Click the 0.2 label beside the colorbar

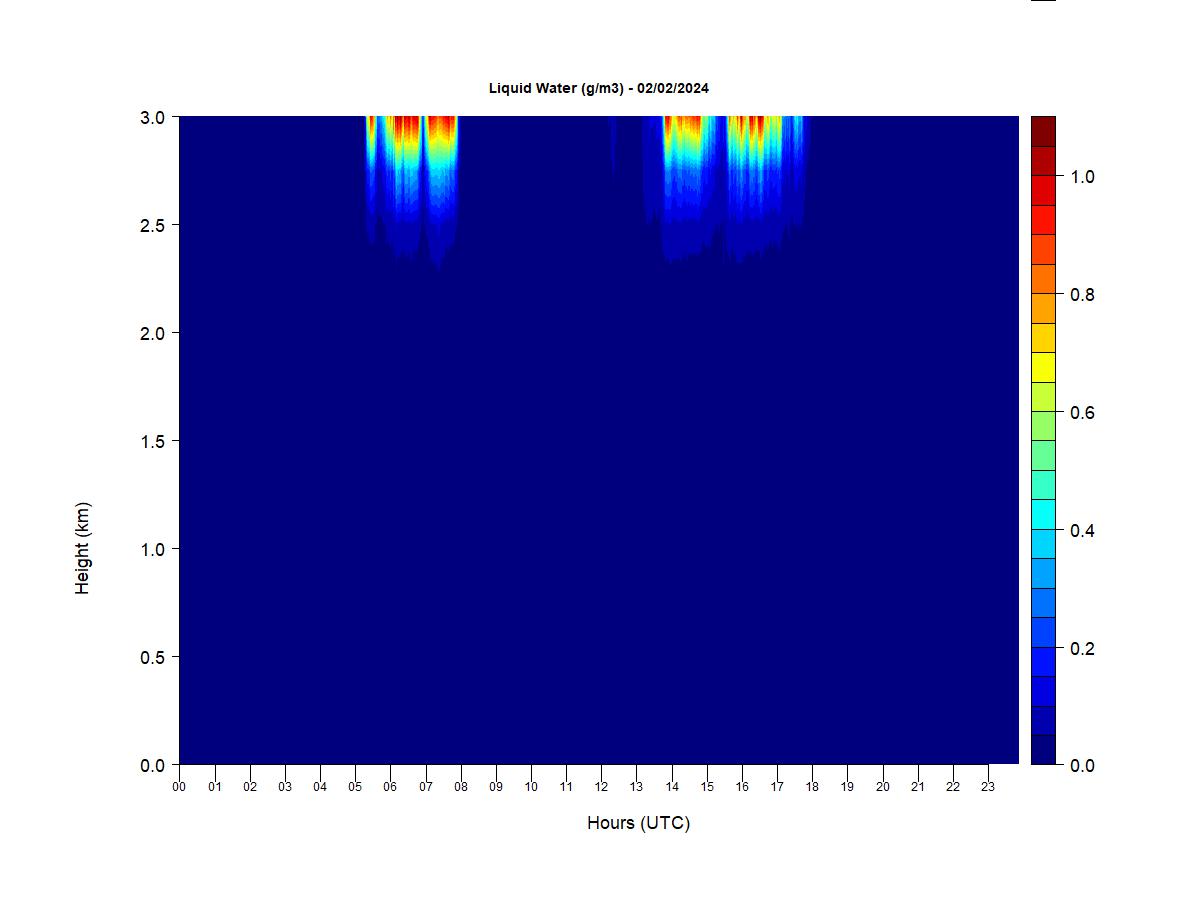coord(1082,648)
